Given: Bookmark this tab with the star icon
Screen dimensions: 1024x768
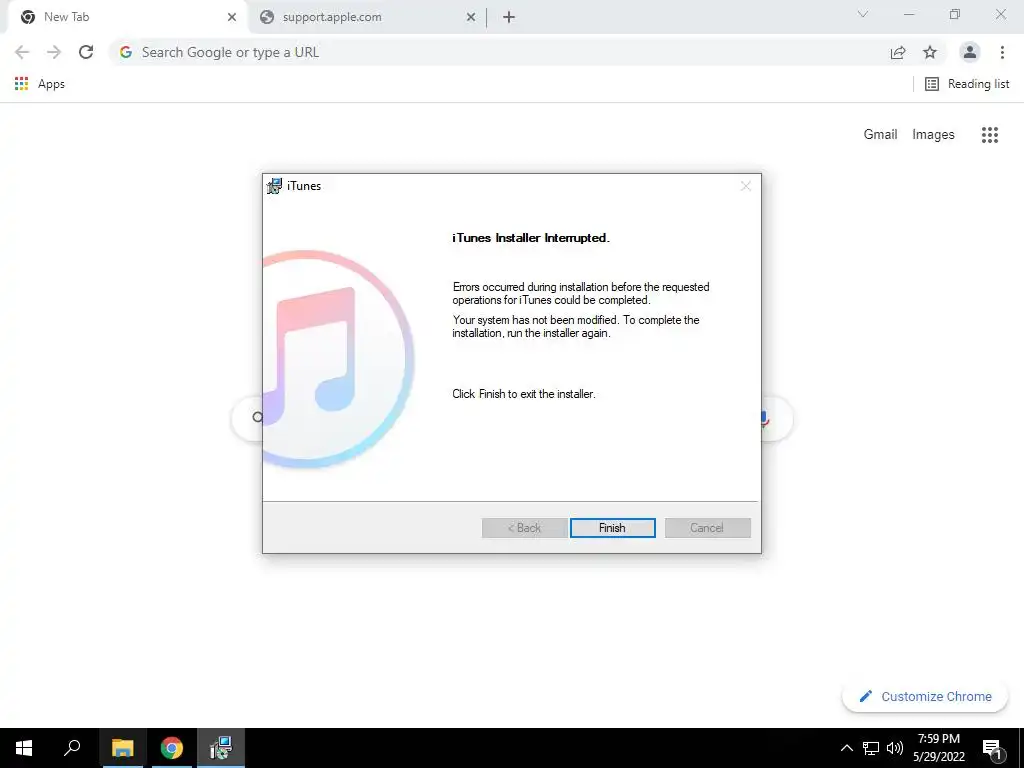Looking at the screenshot, I should (930, 52).
